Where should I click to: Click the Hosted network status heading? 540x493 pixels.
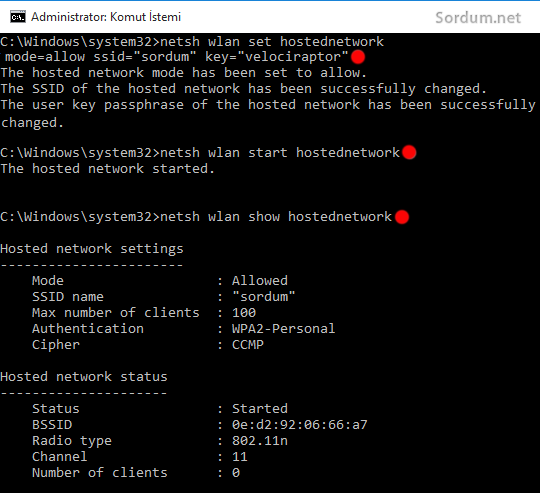84,377
